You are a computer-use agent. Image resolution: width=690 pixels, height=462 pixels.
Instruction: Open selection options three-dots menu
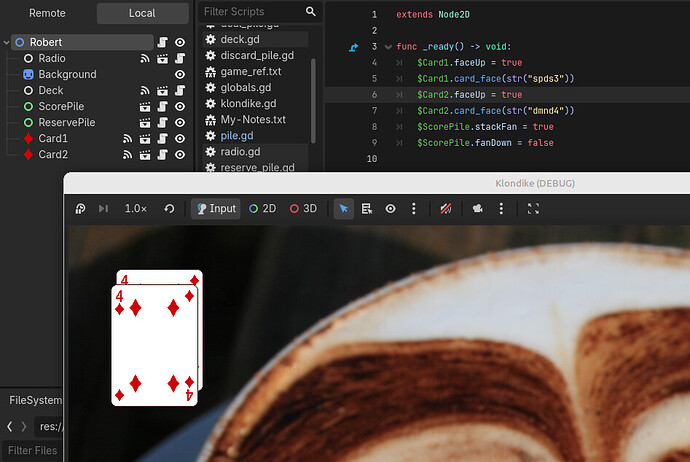[414, 209]
